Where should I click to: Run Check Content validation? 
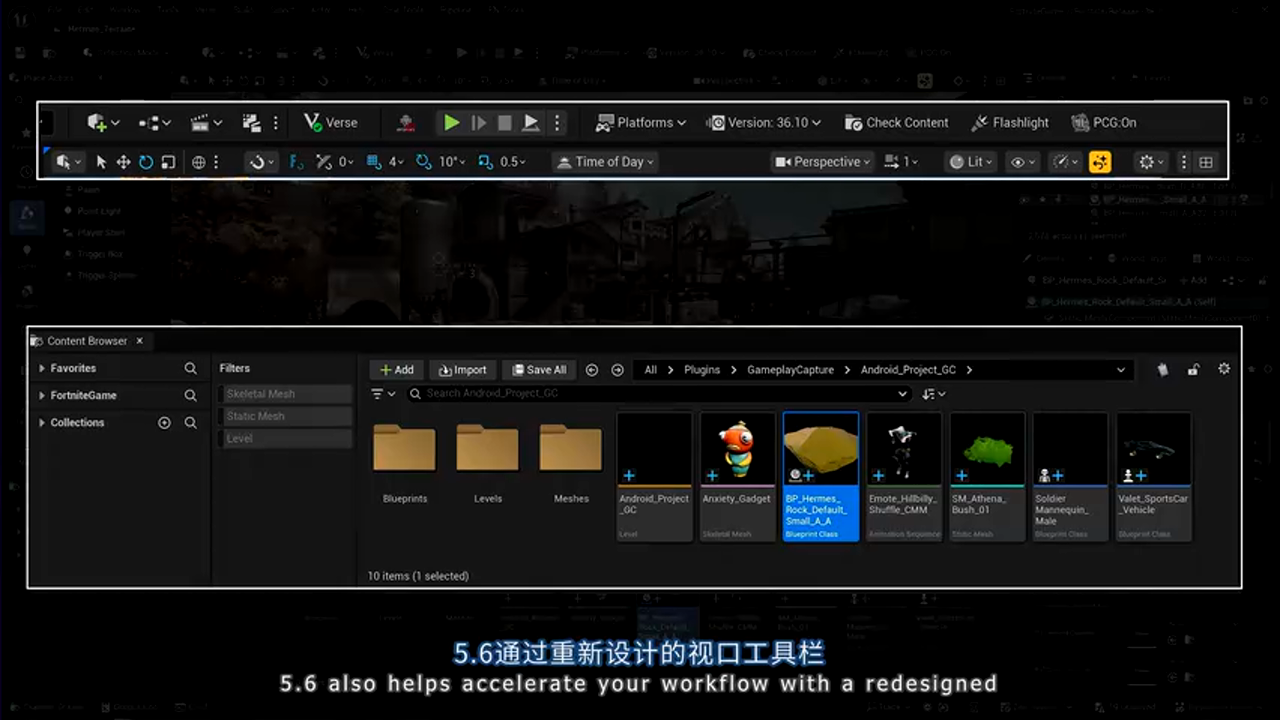tap(896, 122)
